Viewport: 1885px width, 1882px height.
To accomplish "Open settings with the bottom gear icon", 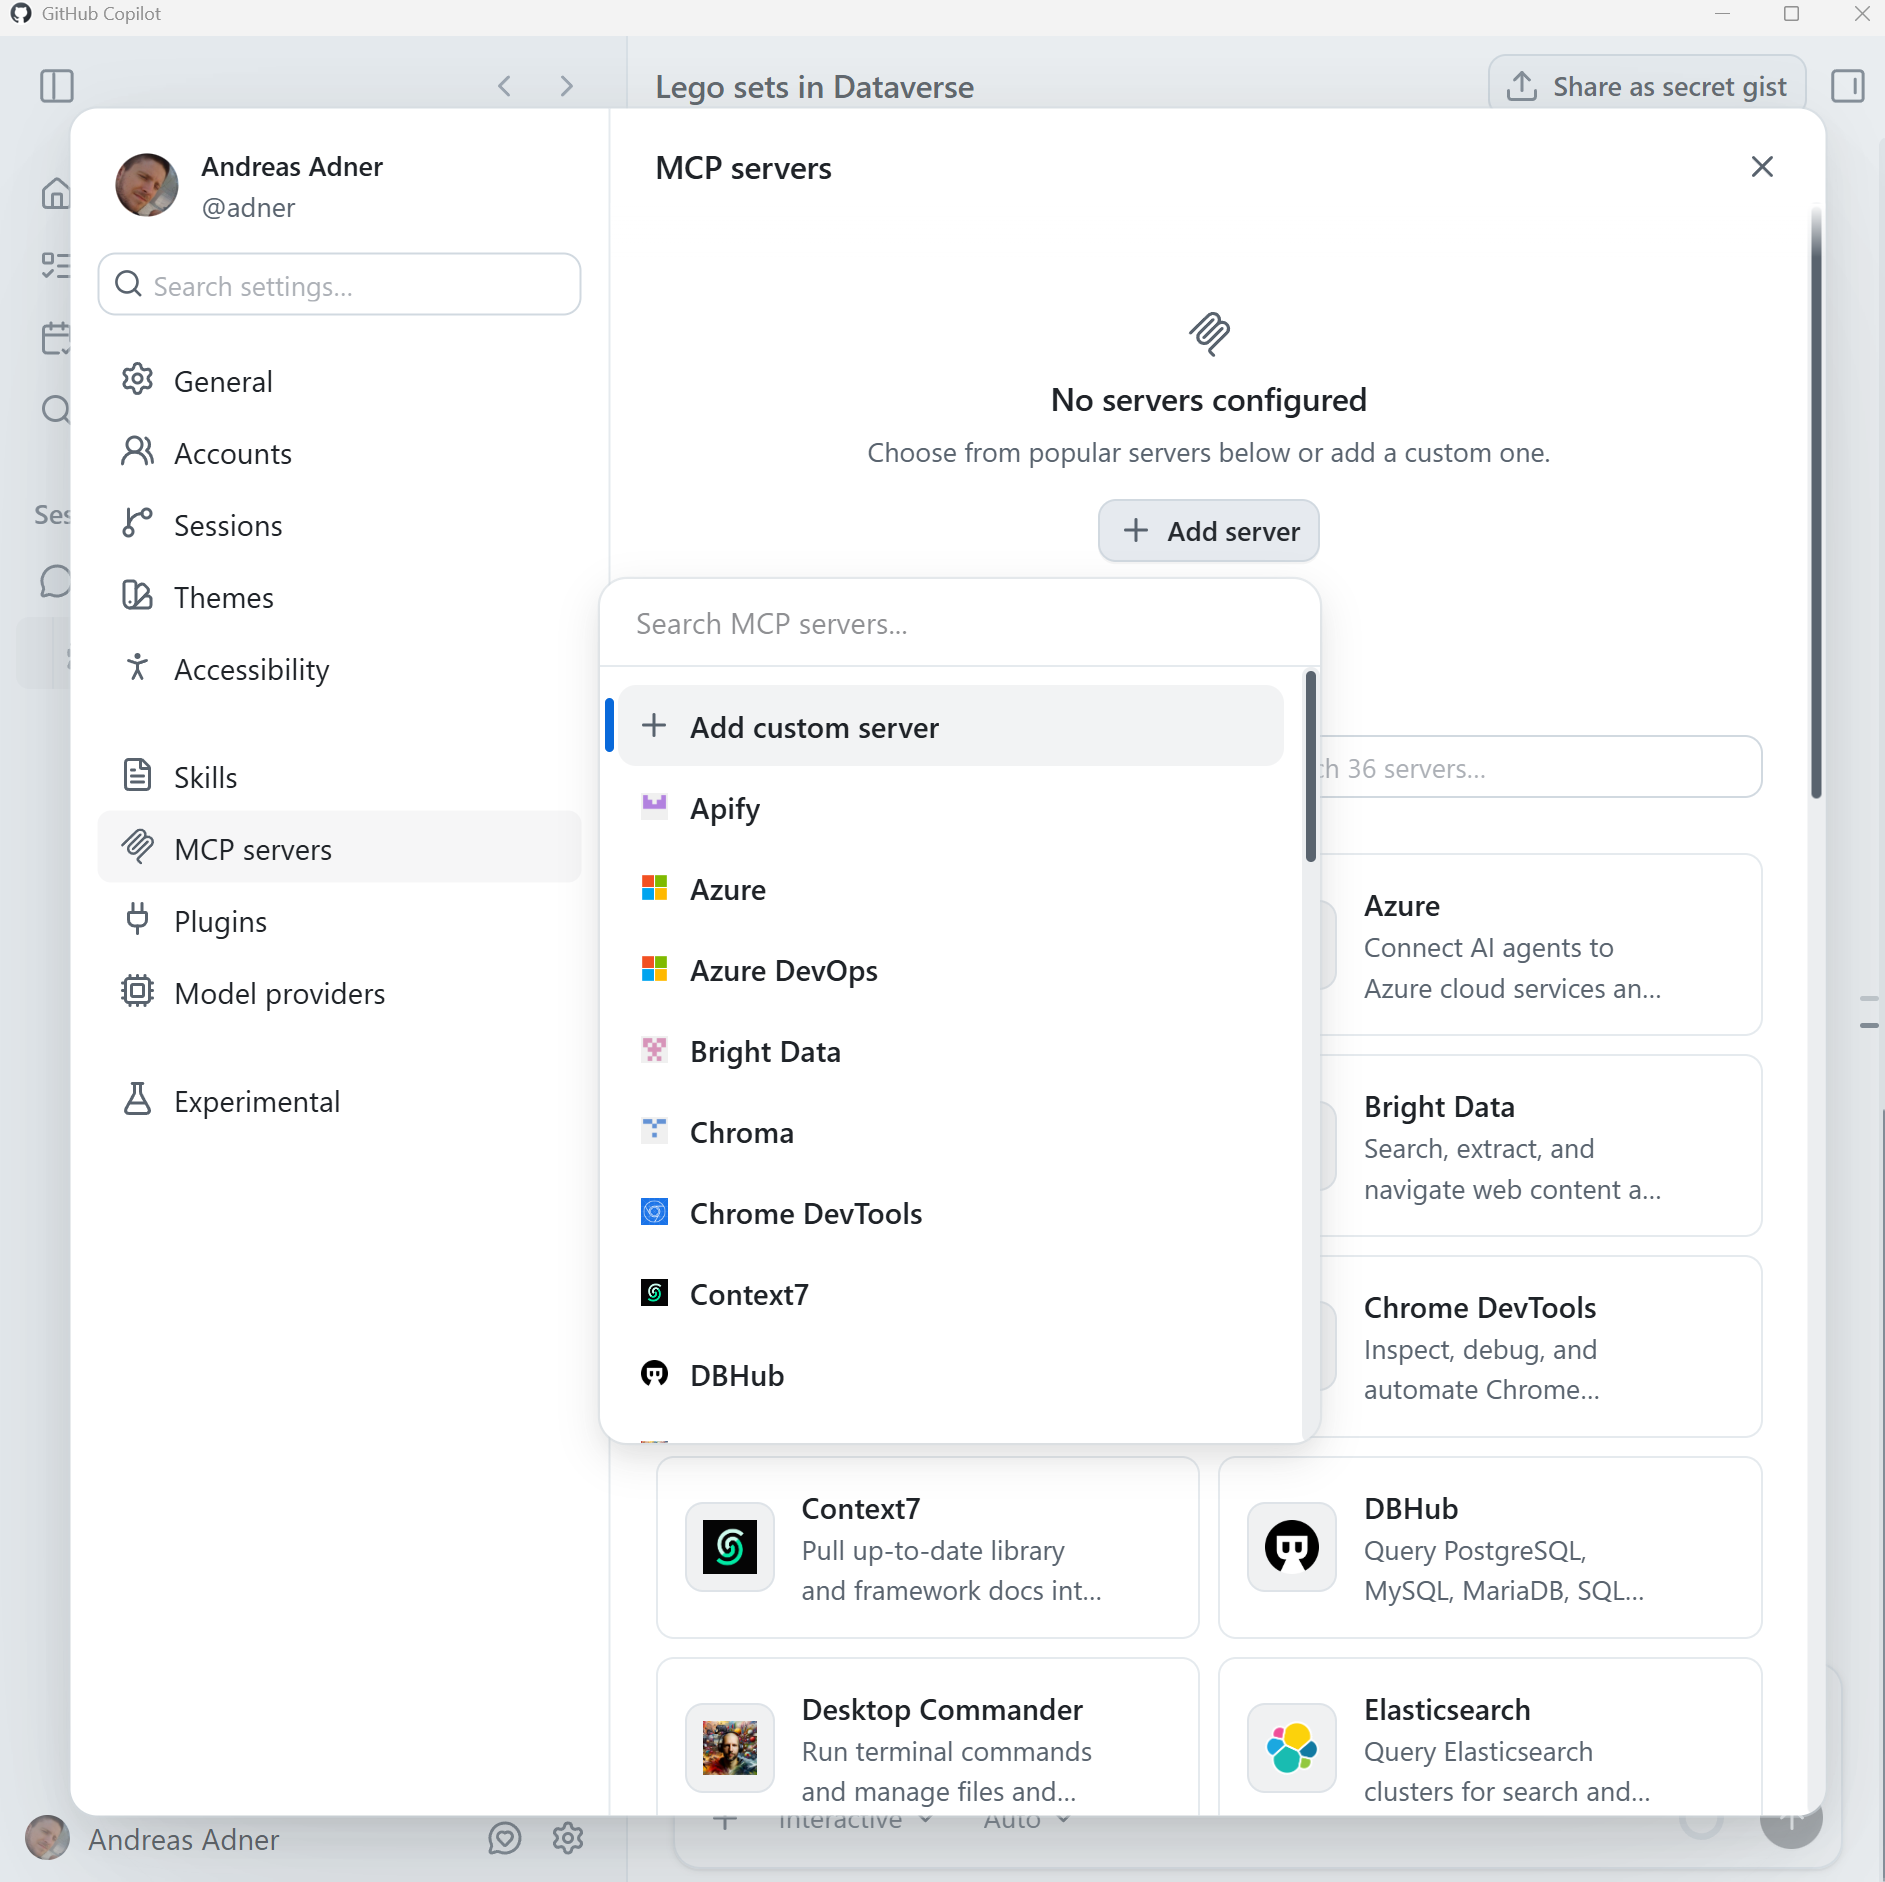I will 568,1838.
